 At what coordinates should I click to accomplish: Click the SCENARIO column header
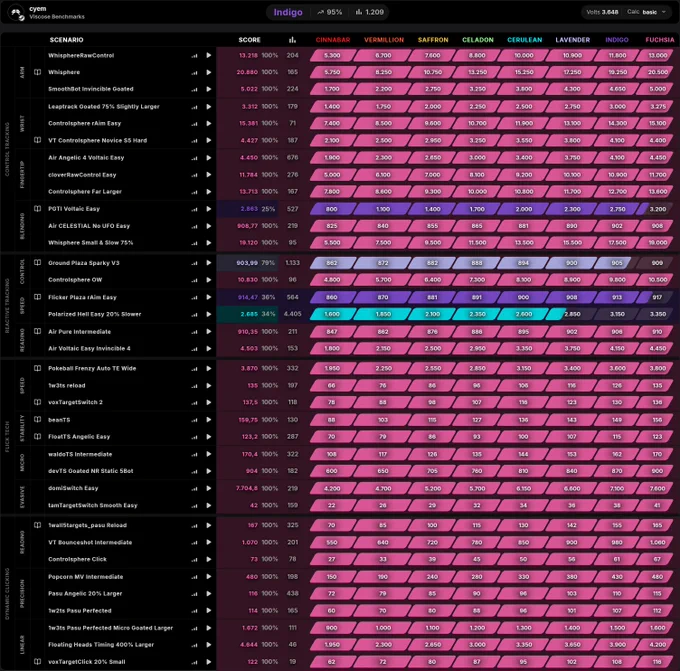pos(66,40)
